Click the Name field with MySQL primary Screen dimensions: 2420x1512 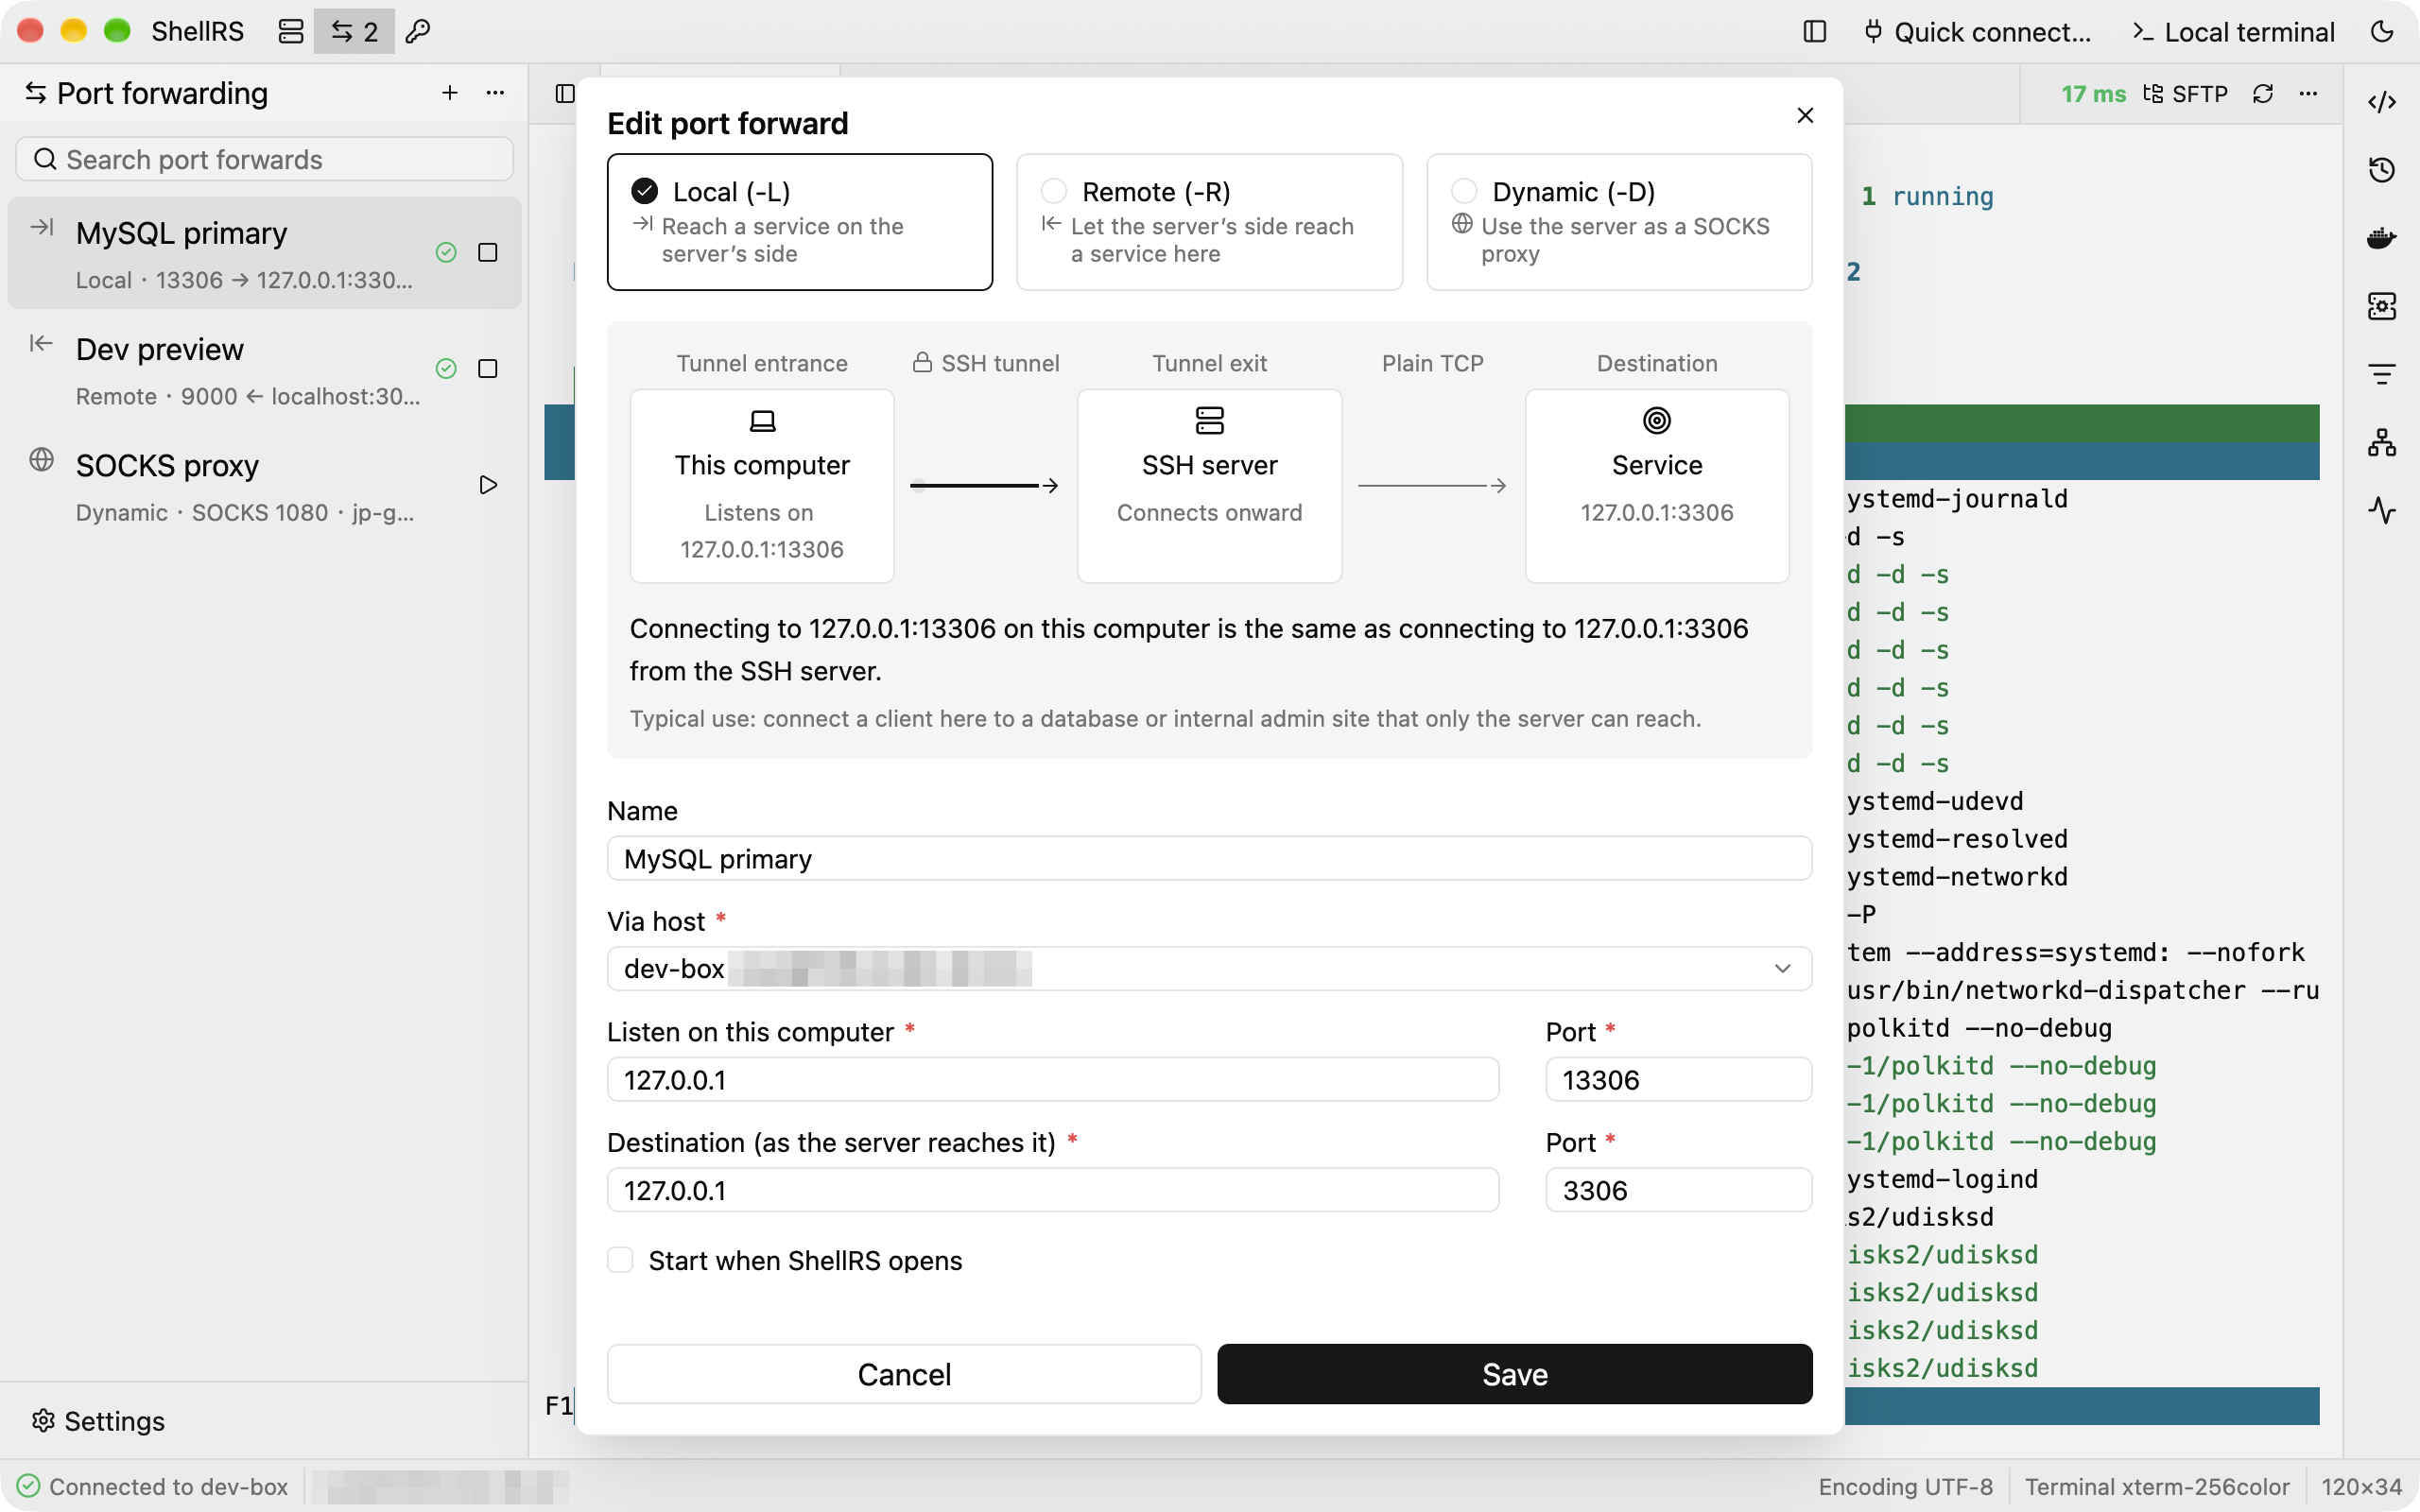coord(1209,858)
